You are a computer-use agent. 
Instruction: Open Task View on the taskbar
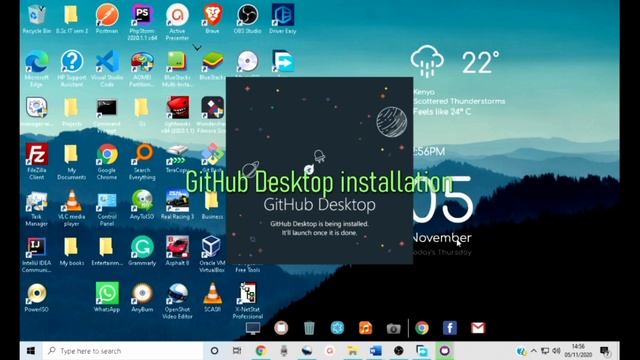click(237, 351)
